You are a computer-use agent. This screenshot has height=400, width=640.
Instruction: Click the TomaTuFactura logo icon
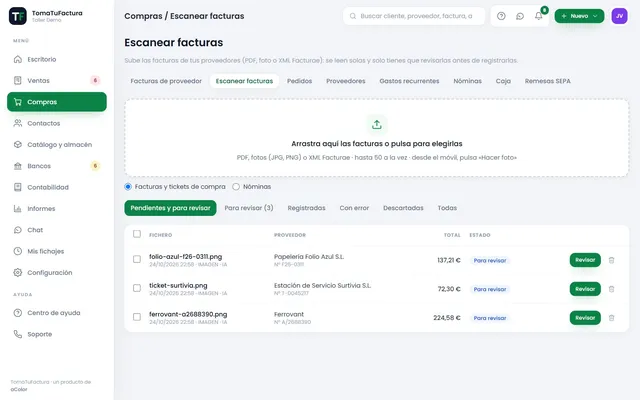pyautogui.click(x=18, y=16)
